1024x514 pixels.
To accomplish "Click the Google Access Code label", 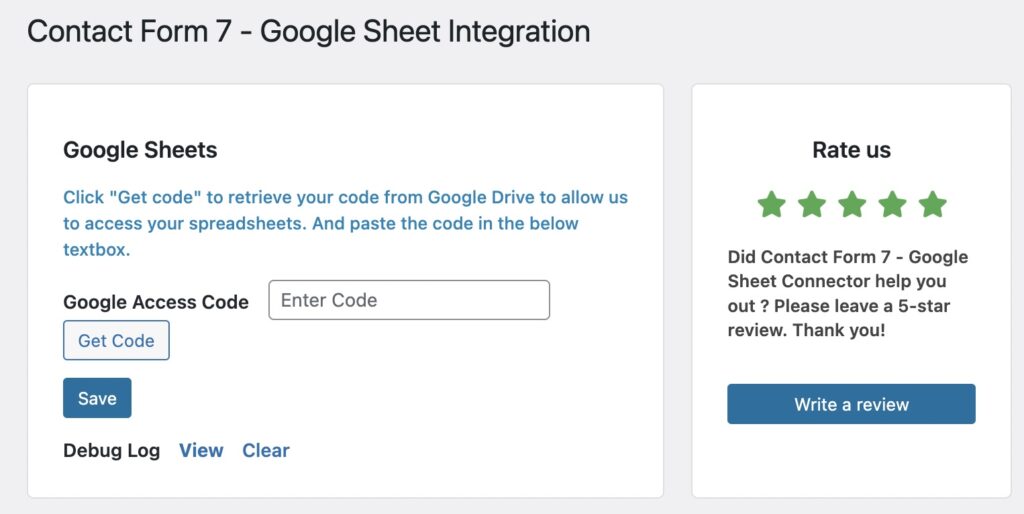I will [156, 302].
